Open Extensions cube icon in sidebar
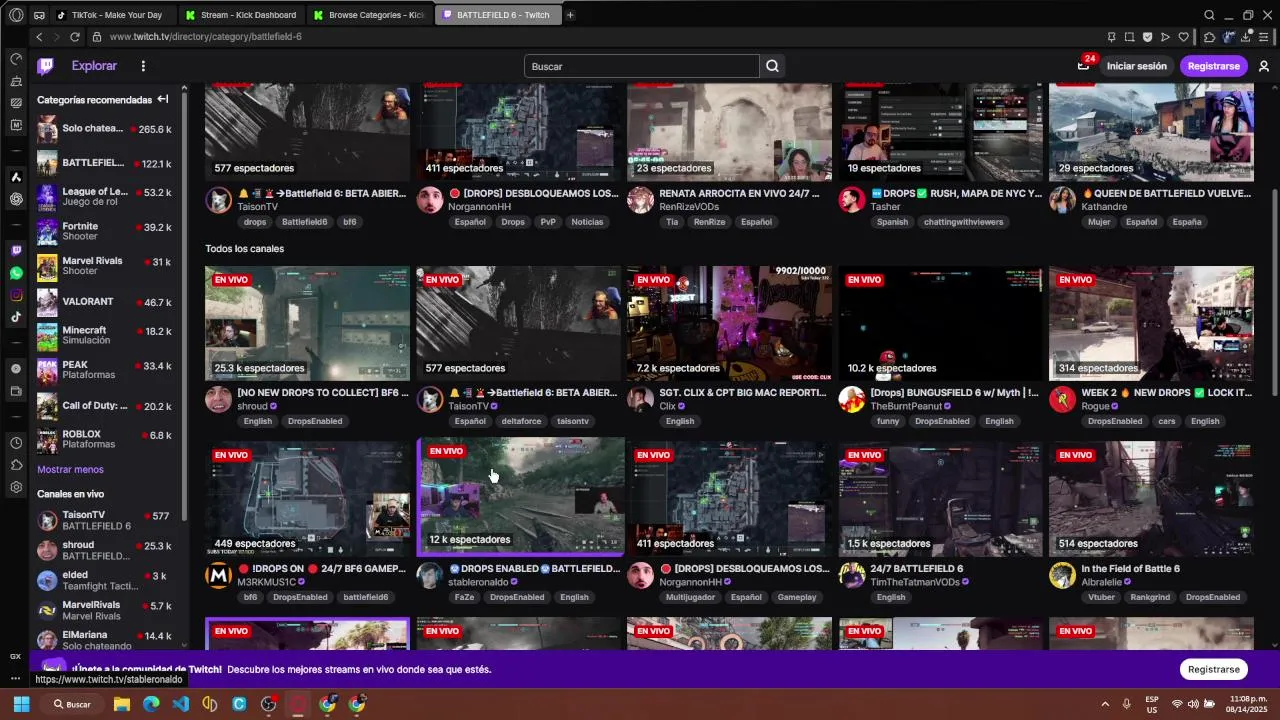 16,465
